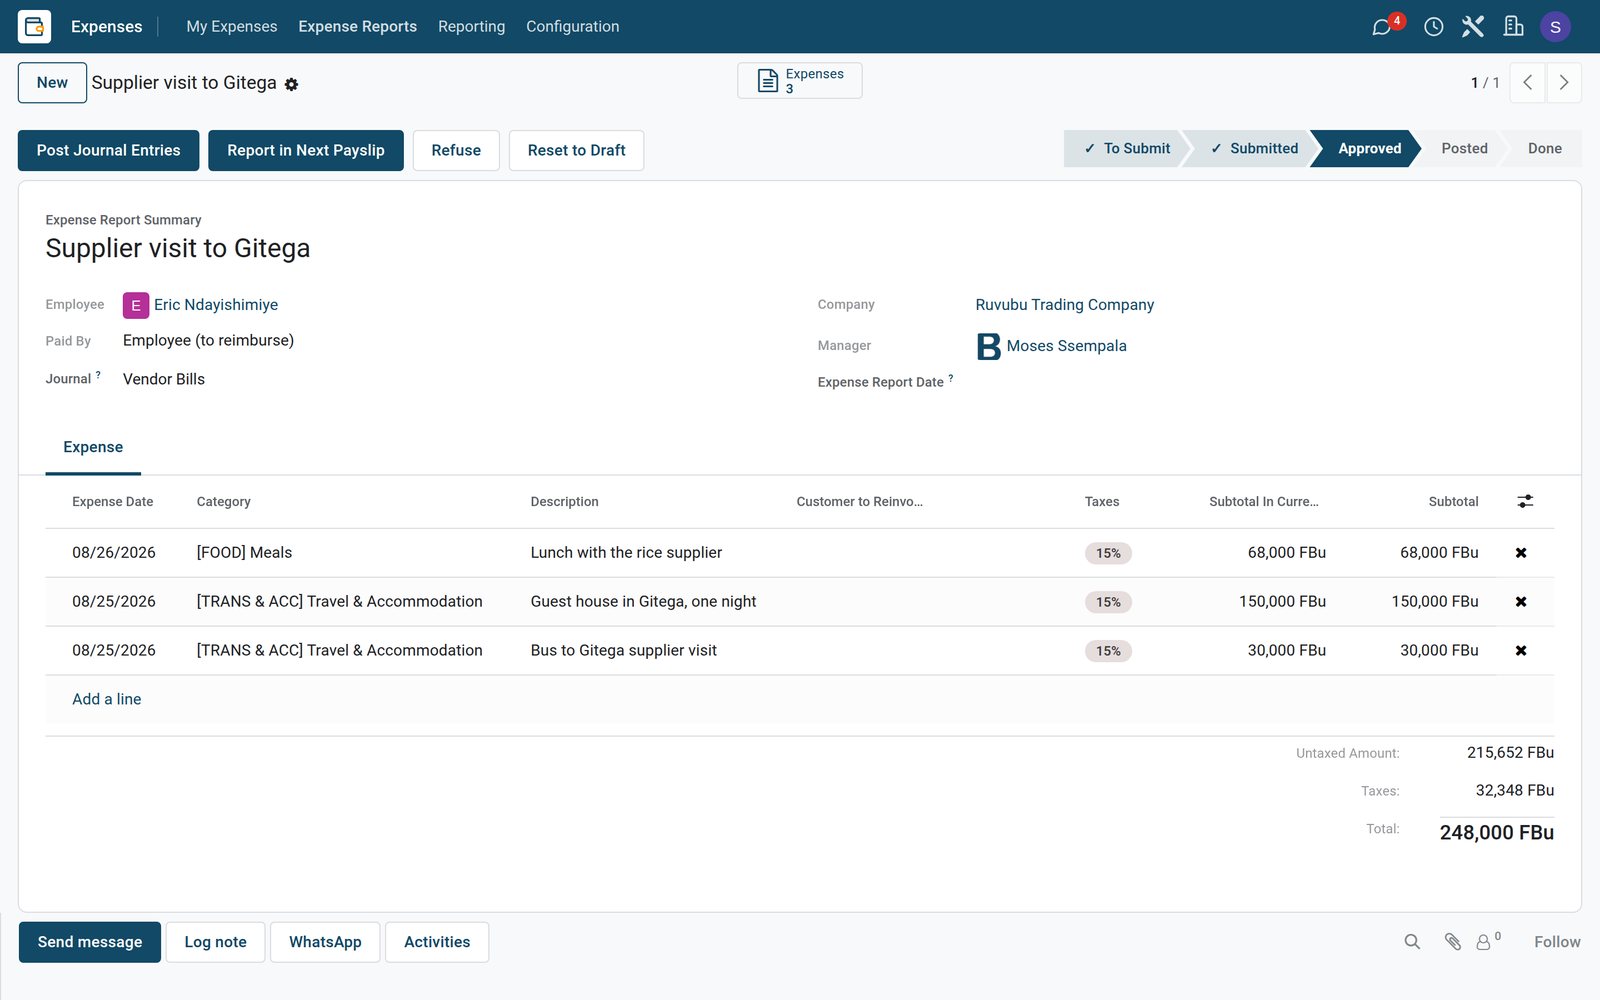Click Report in Next Payslip
The width and height of the screenshot is (1600, 1000).
[x=306, y=150]
